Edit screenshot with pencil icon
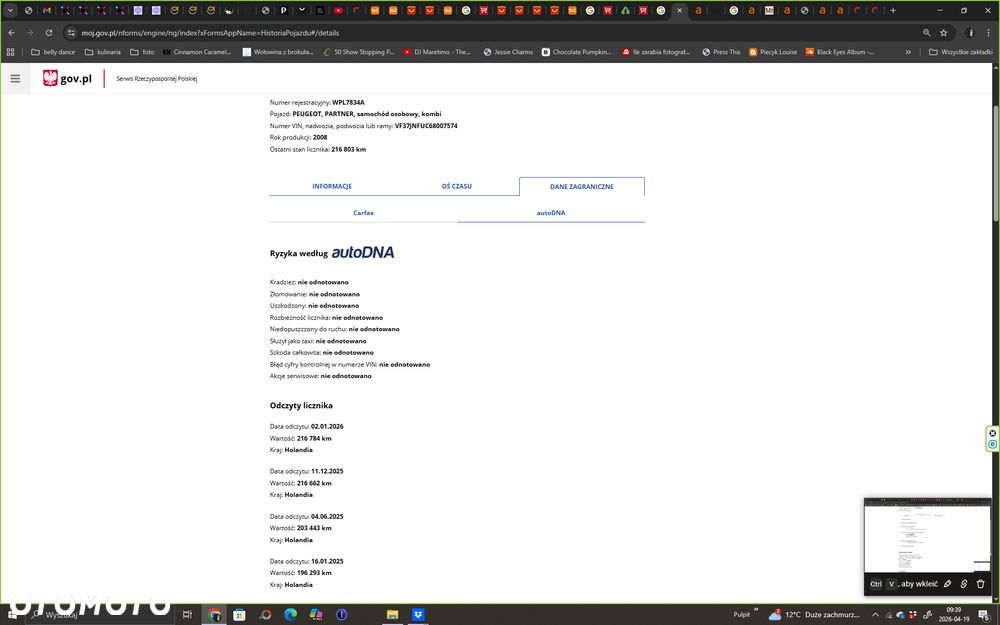 (948, 584)
